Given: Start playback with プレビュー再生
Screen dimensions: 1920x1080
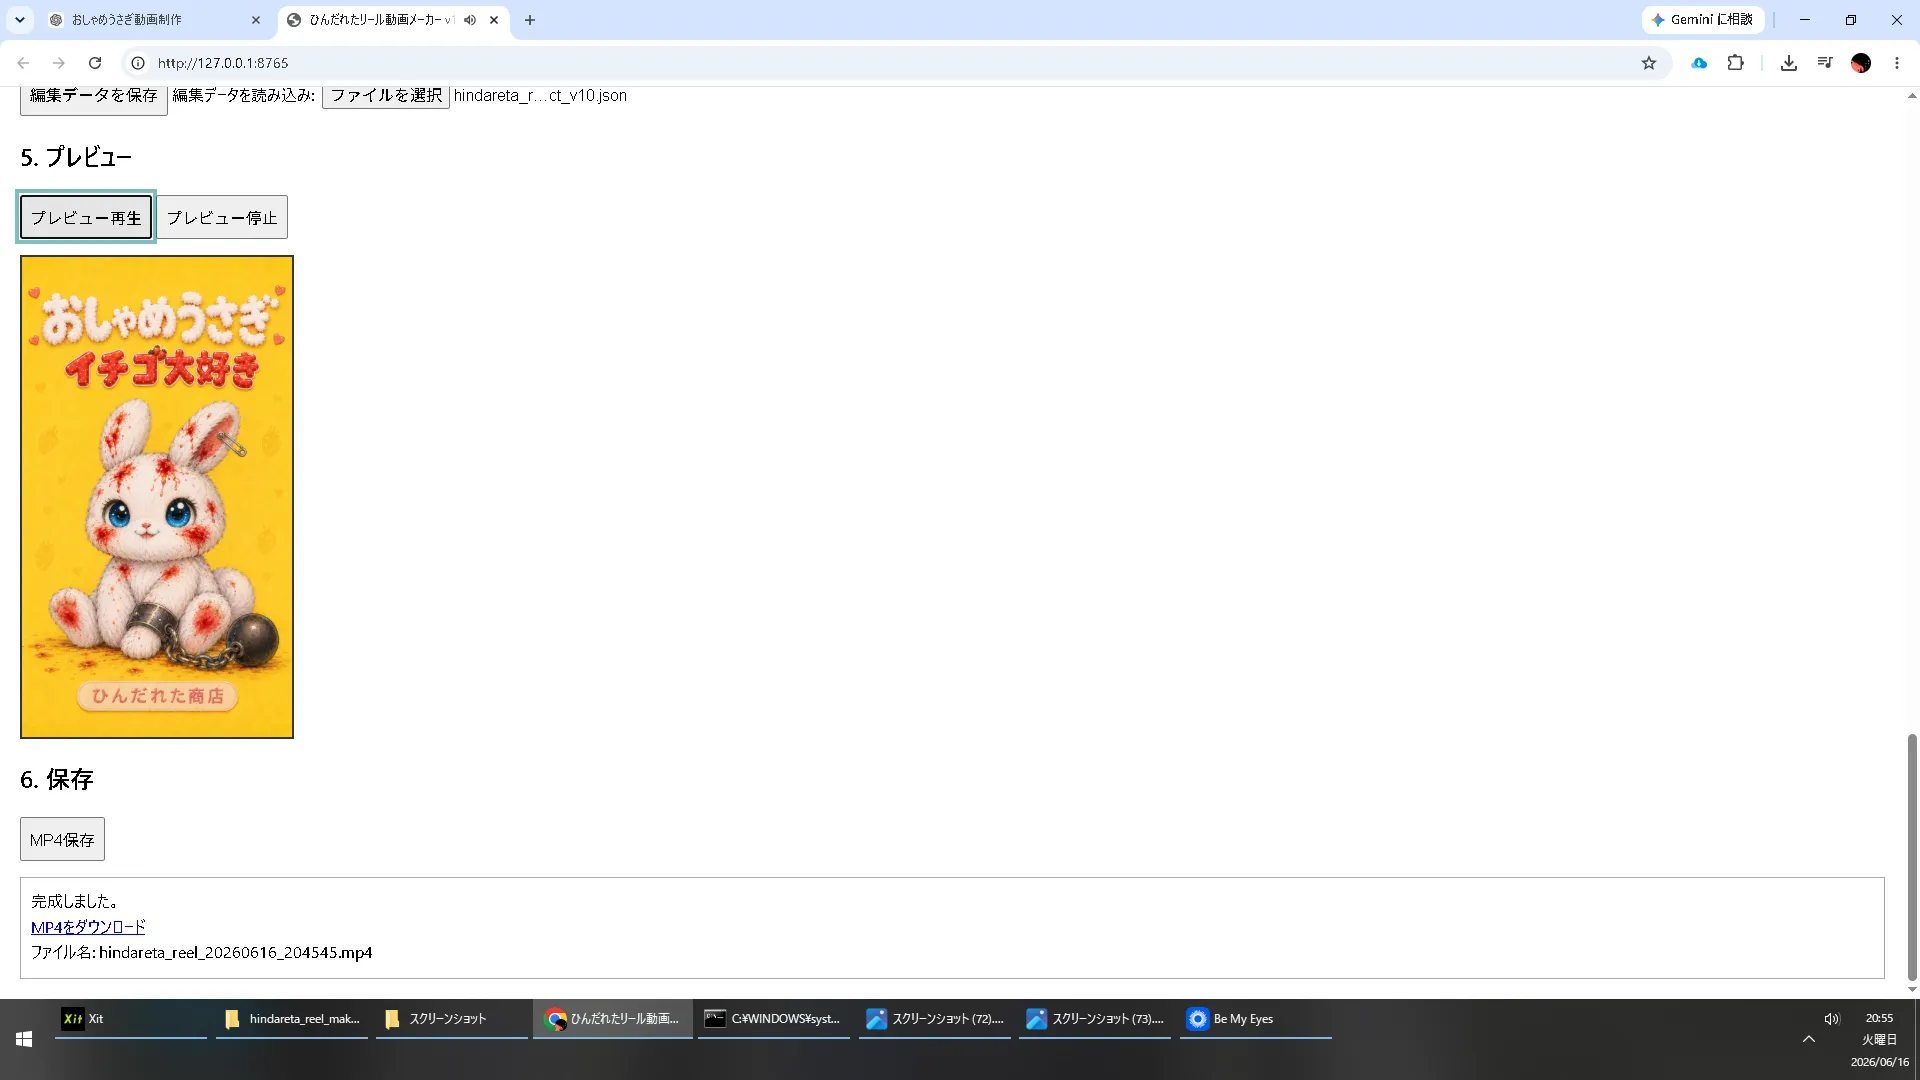Looking at the screenshot, I should point(86,217).
